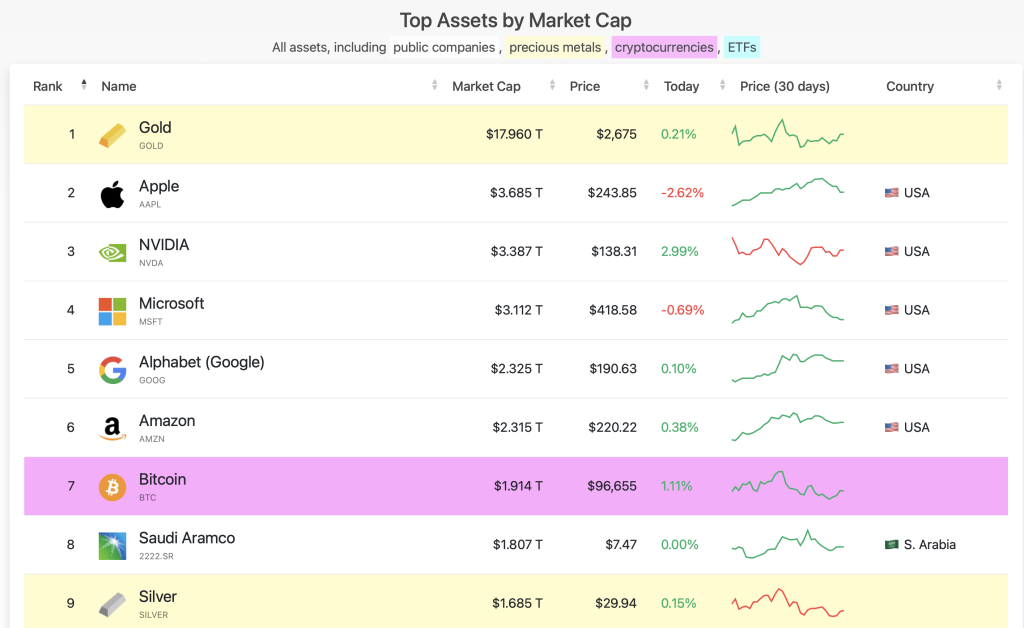Click NVIDIA price $138.31
The height and width of the screenshot is (628, 1024).
(614, 251)
